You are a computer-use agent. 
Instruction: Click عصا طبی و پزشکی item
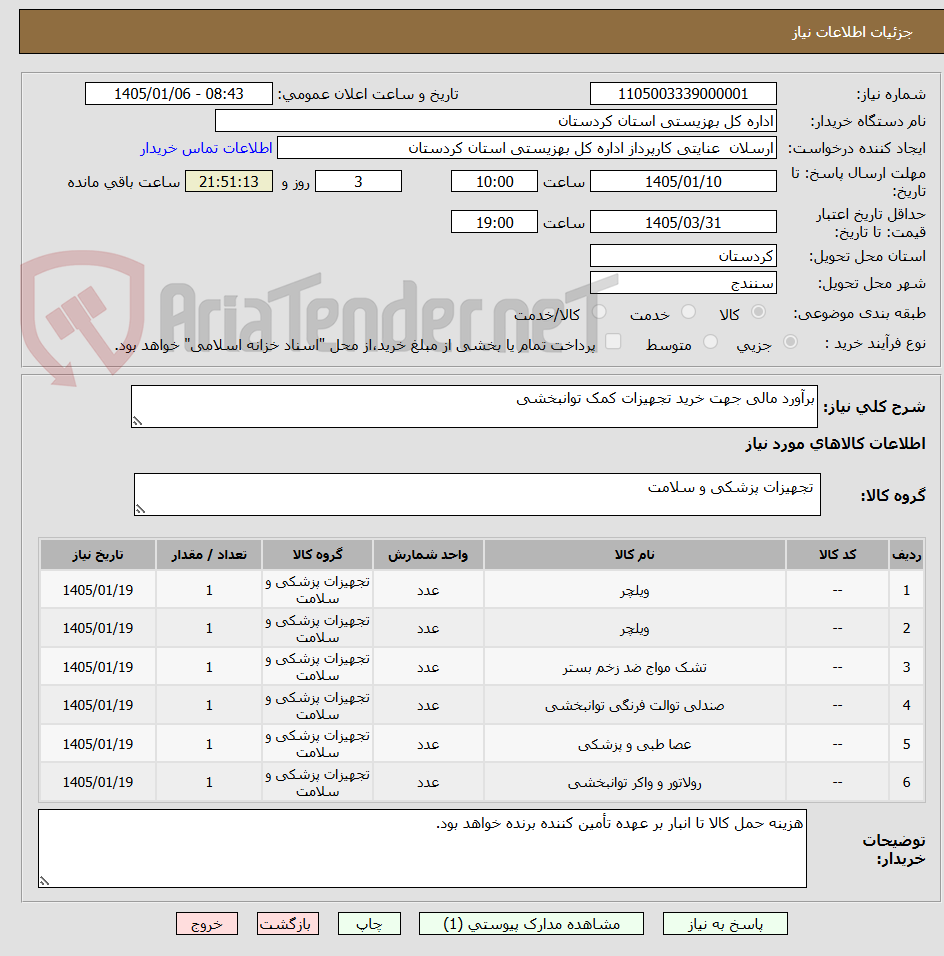click(x=634, y=744)
